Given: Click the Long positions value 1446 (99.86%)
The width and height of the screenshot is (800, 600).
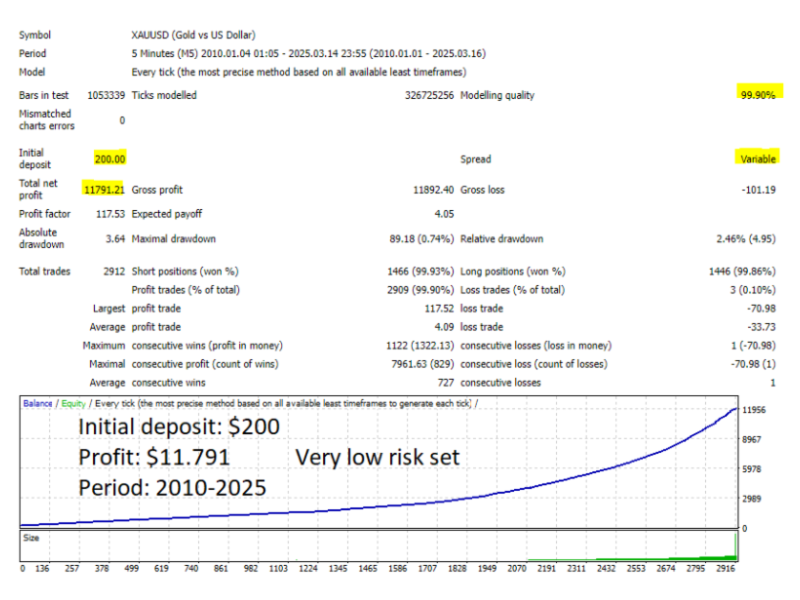Looking at the screenshot, I should coord(741,271).
